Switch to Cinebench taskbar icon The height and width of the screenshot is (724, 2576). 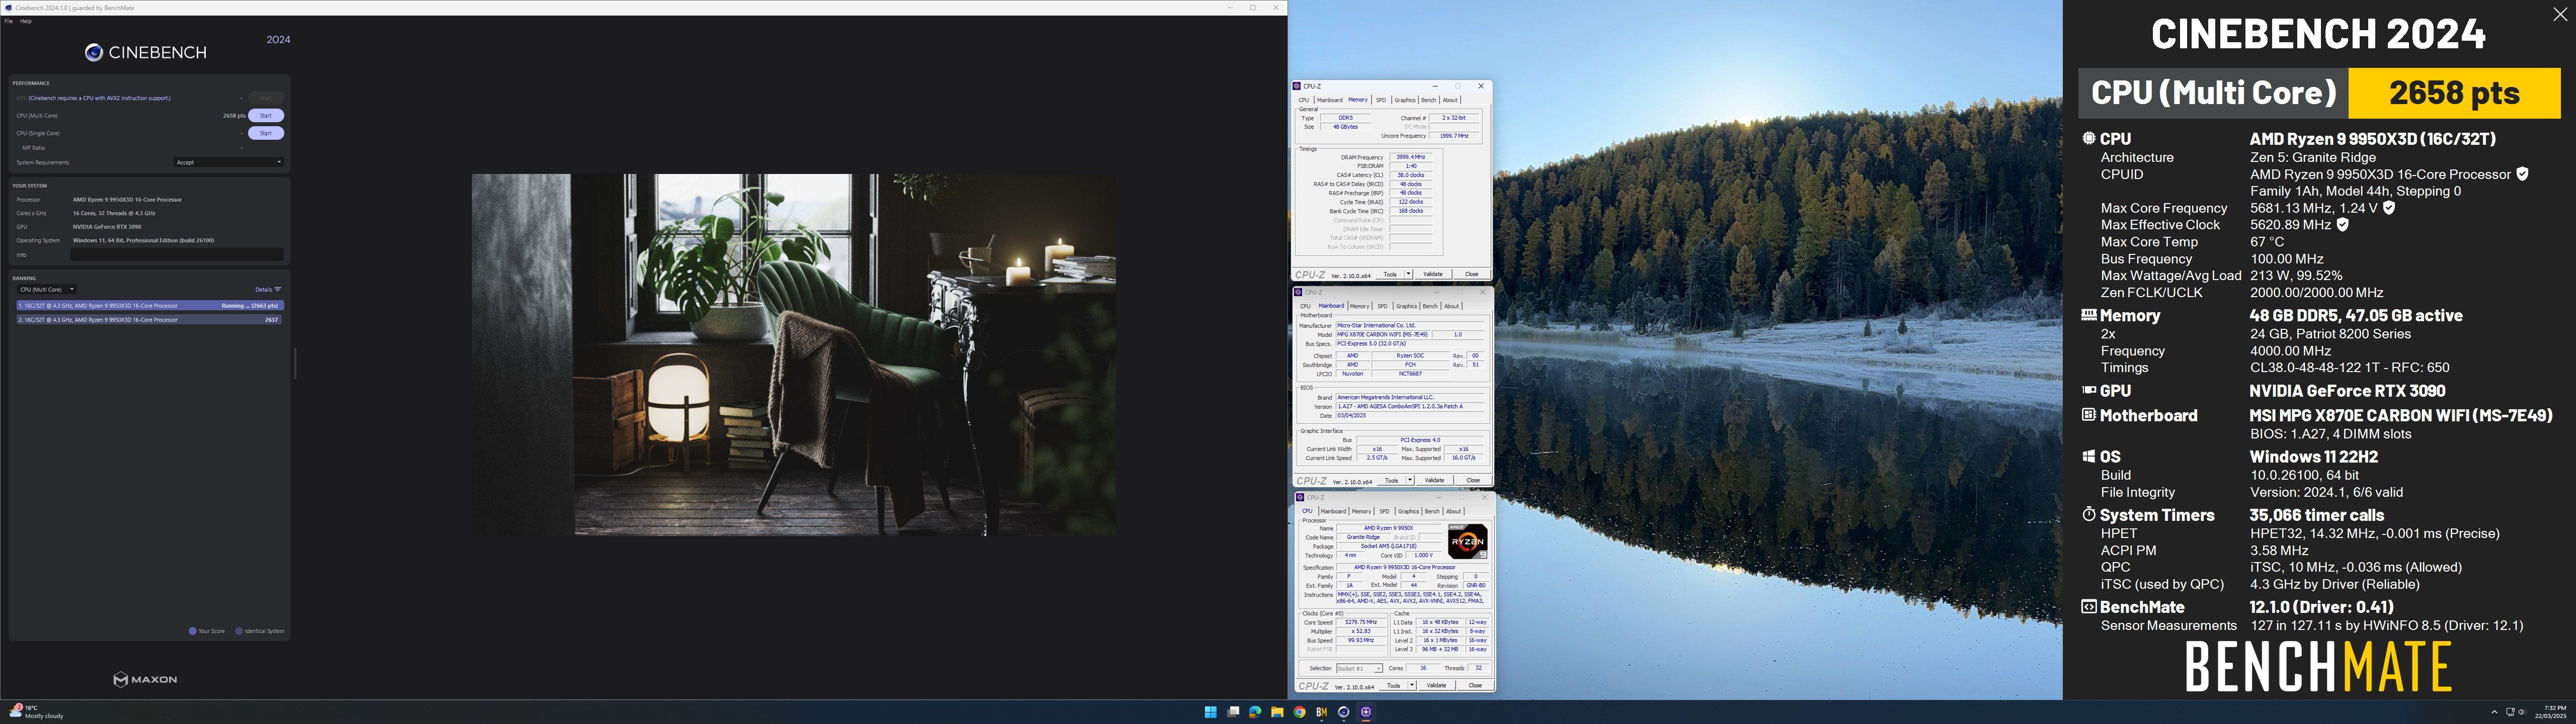coord(1343,712)
